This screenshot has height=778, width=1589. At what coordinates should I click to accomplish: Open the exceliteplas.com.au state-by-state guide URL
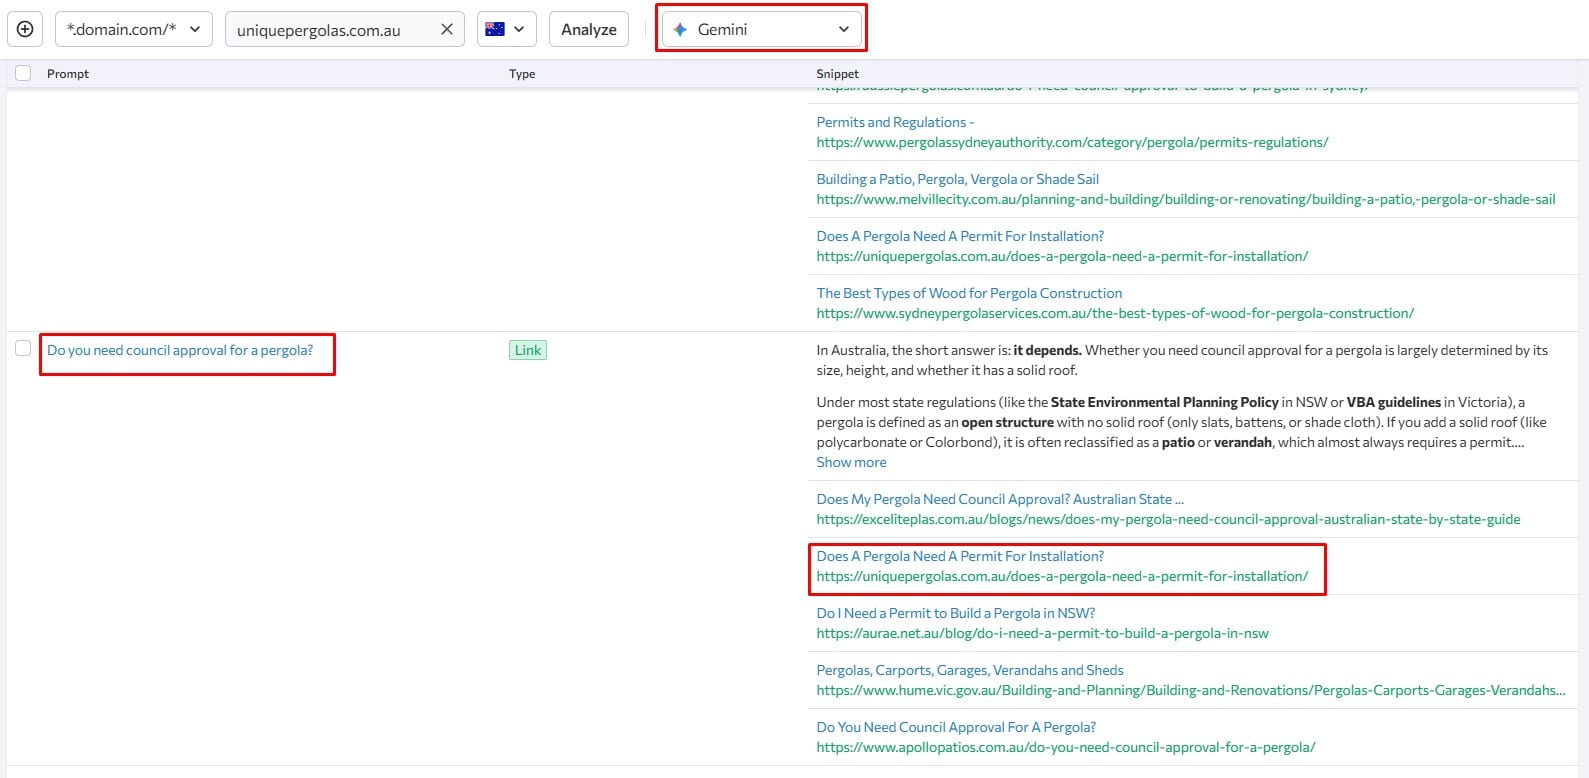pos(1167,519)
